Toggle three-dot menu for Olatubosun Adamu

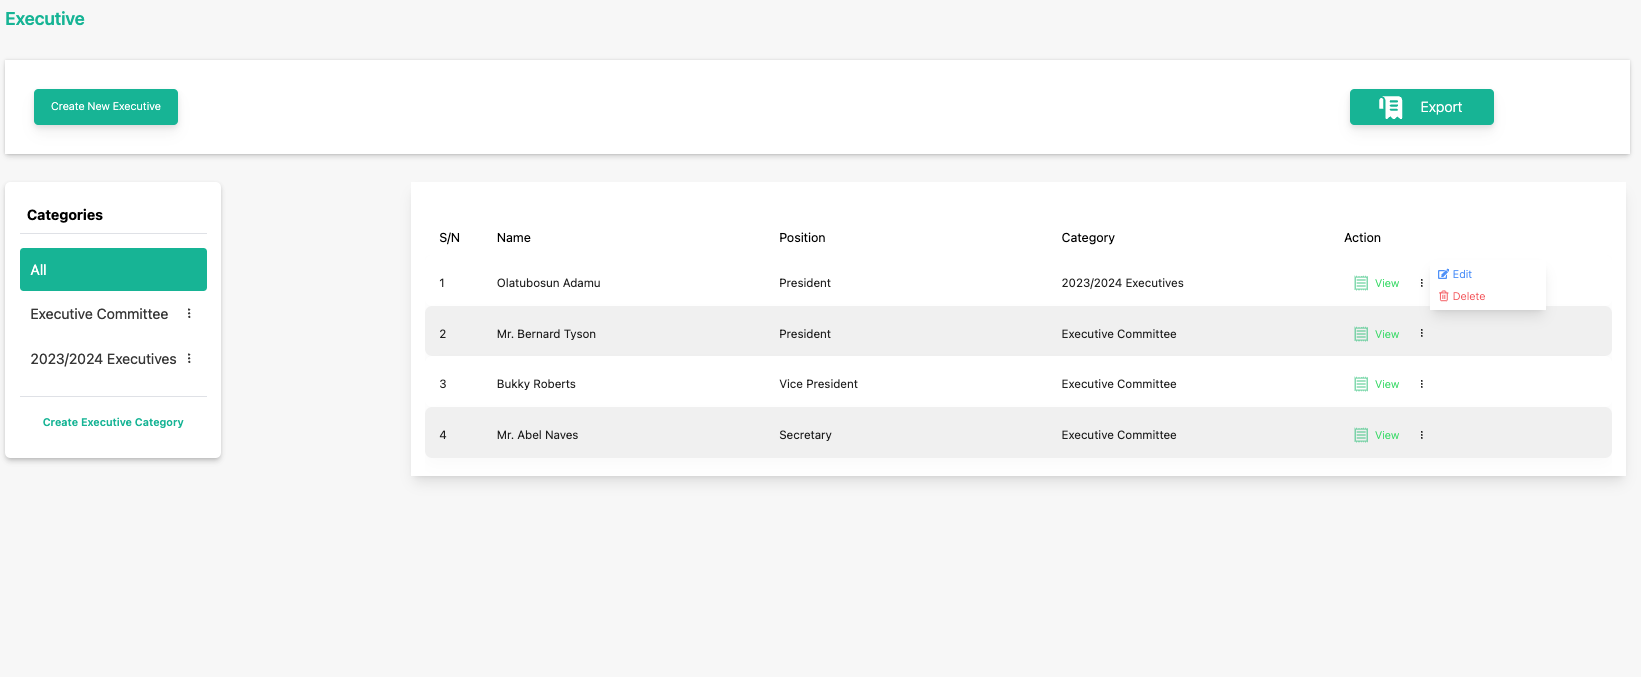click(x=1421, y=283)
